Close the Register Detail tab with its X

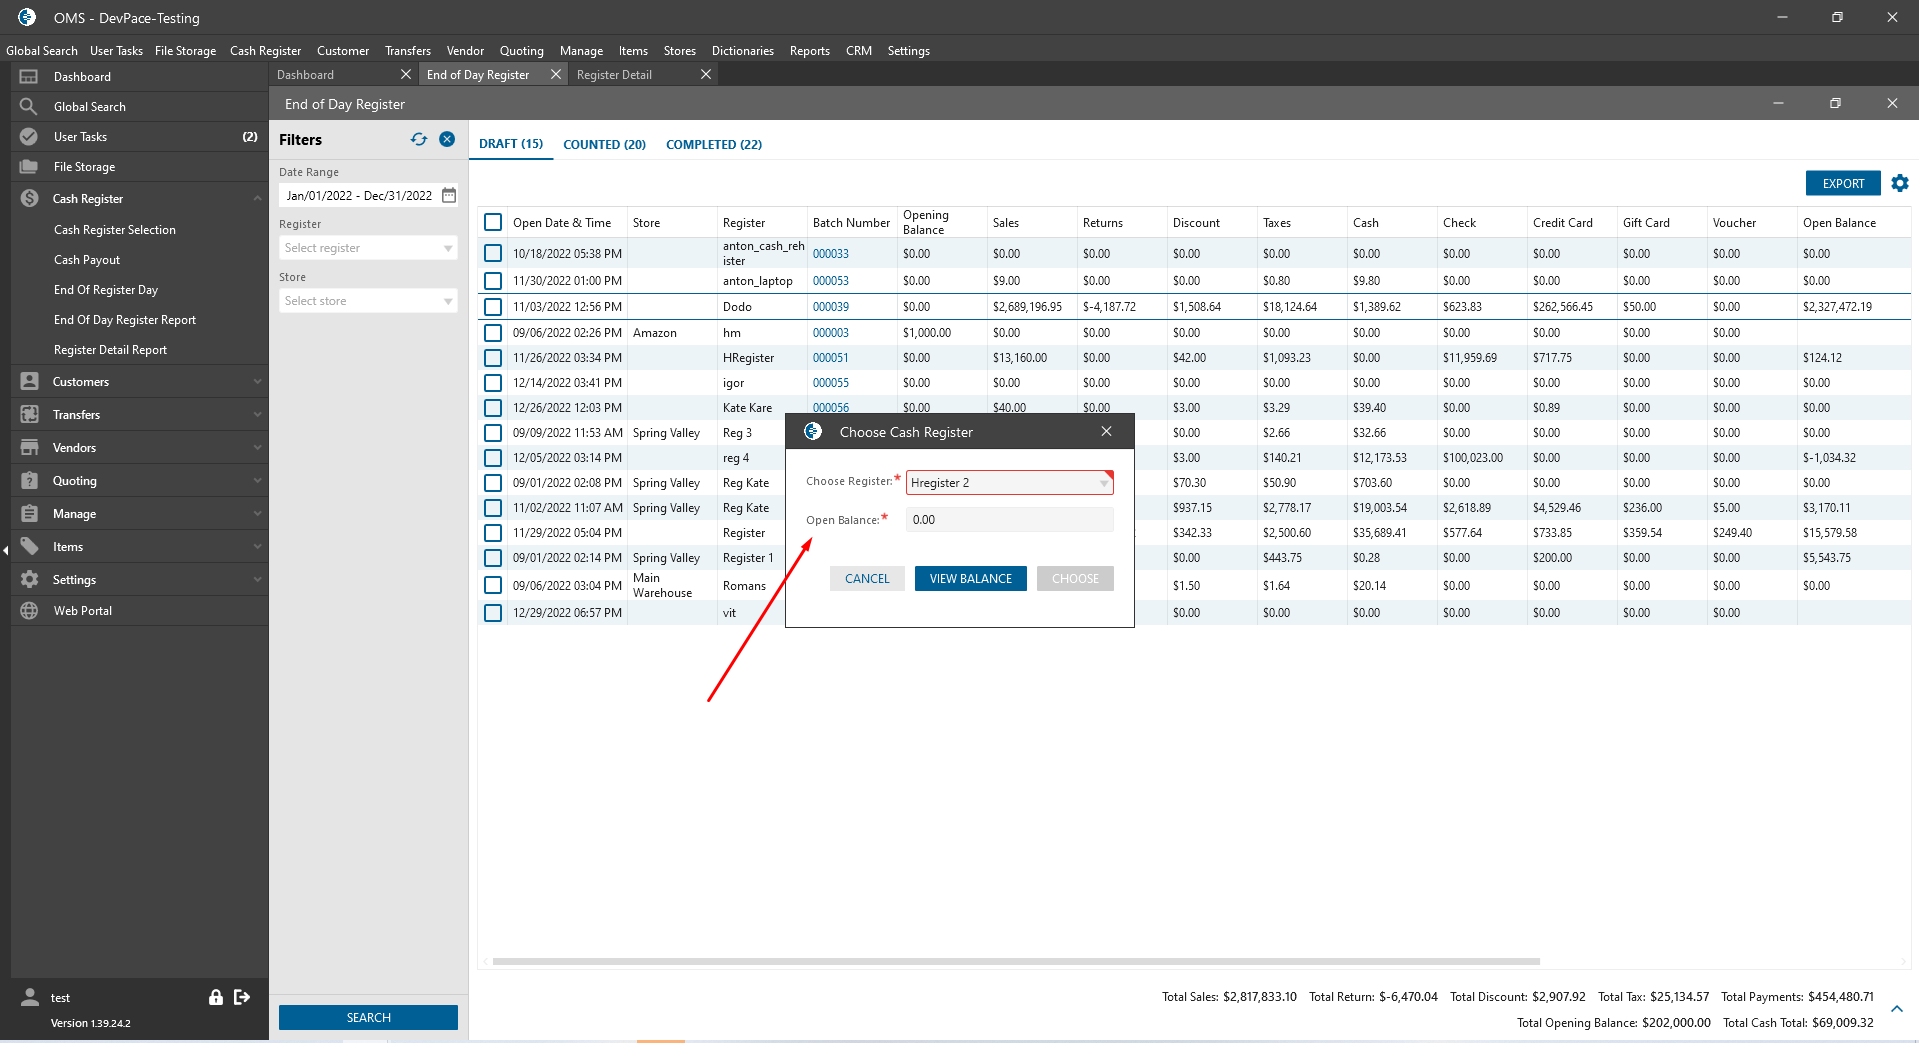point(706,75)
